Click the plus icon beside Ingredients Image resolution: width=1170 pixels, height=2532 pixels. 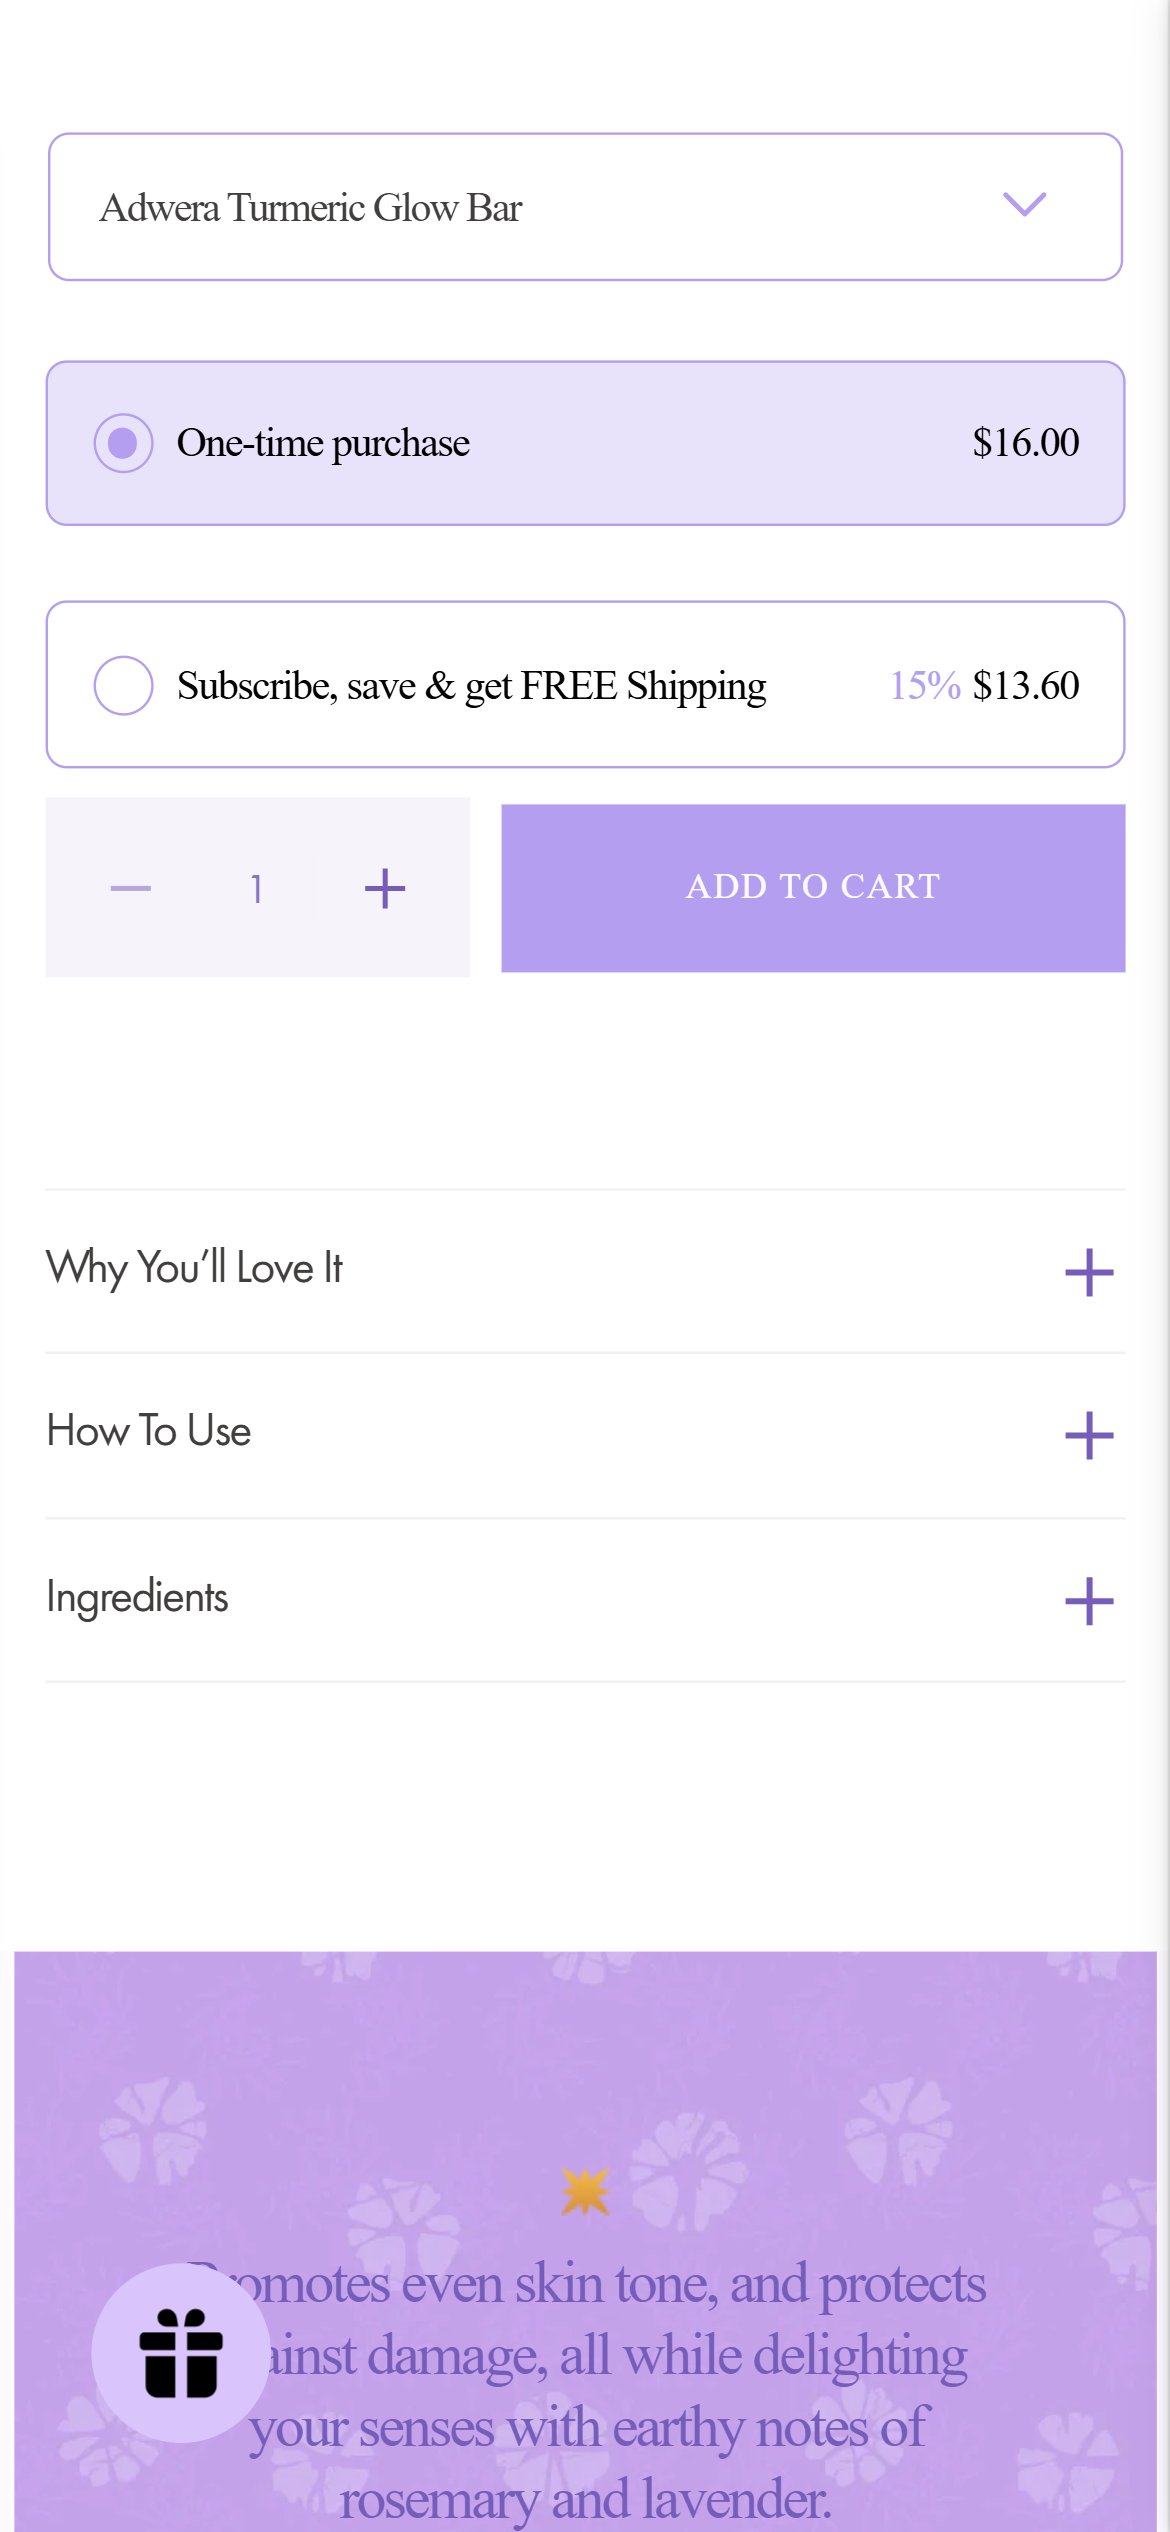1089,1601
